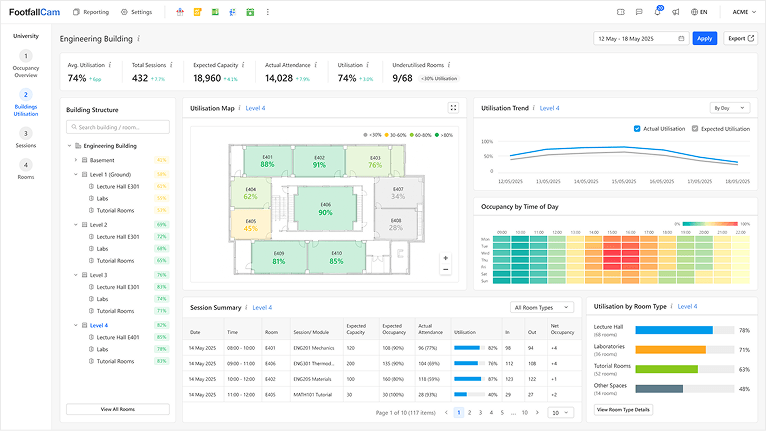The height and width of the screenshot is (431, 766).
Task: Collapse the Level 3 tree node
Action: click(76, 275)
